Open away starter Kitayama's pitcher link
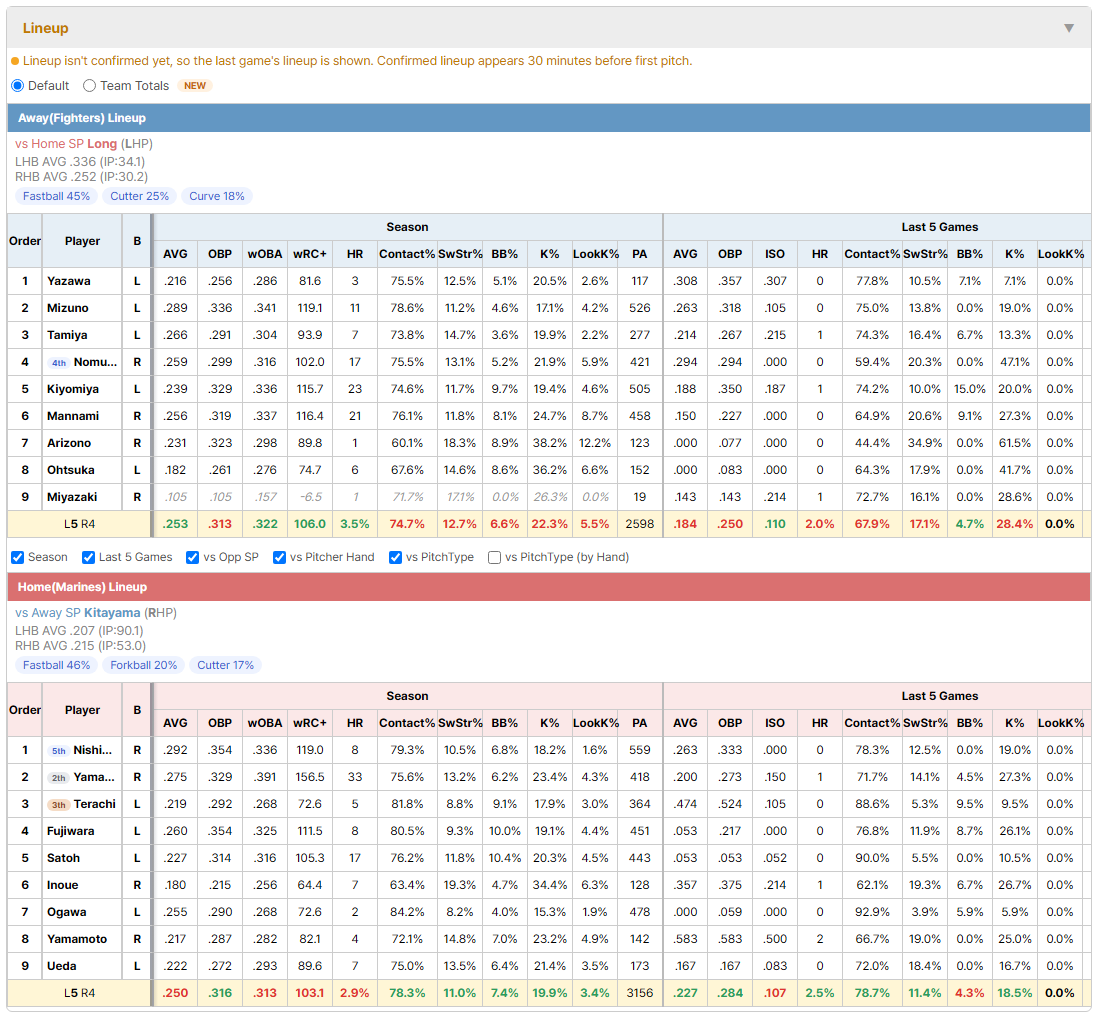 pos(112,613)
